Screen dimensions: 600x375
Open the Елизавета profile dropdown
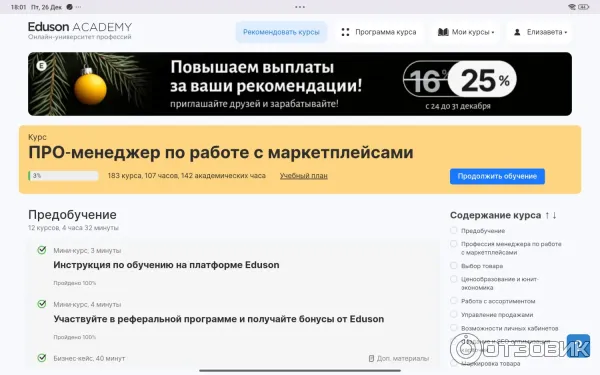[x=540, y=32]
